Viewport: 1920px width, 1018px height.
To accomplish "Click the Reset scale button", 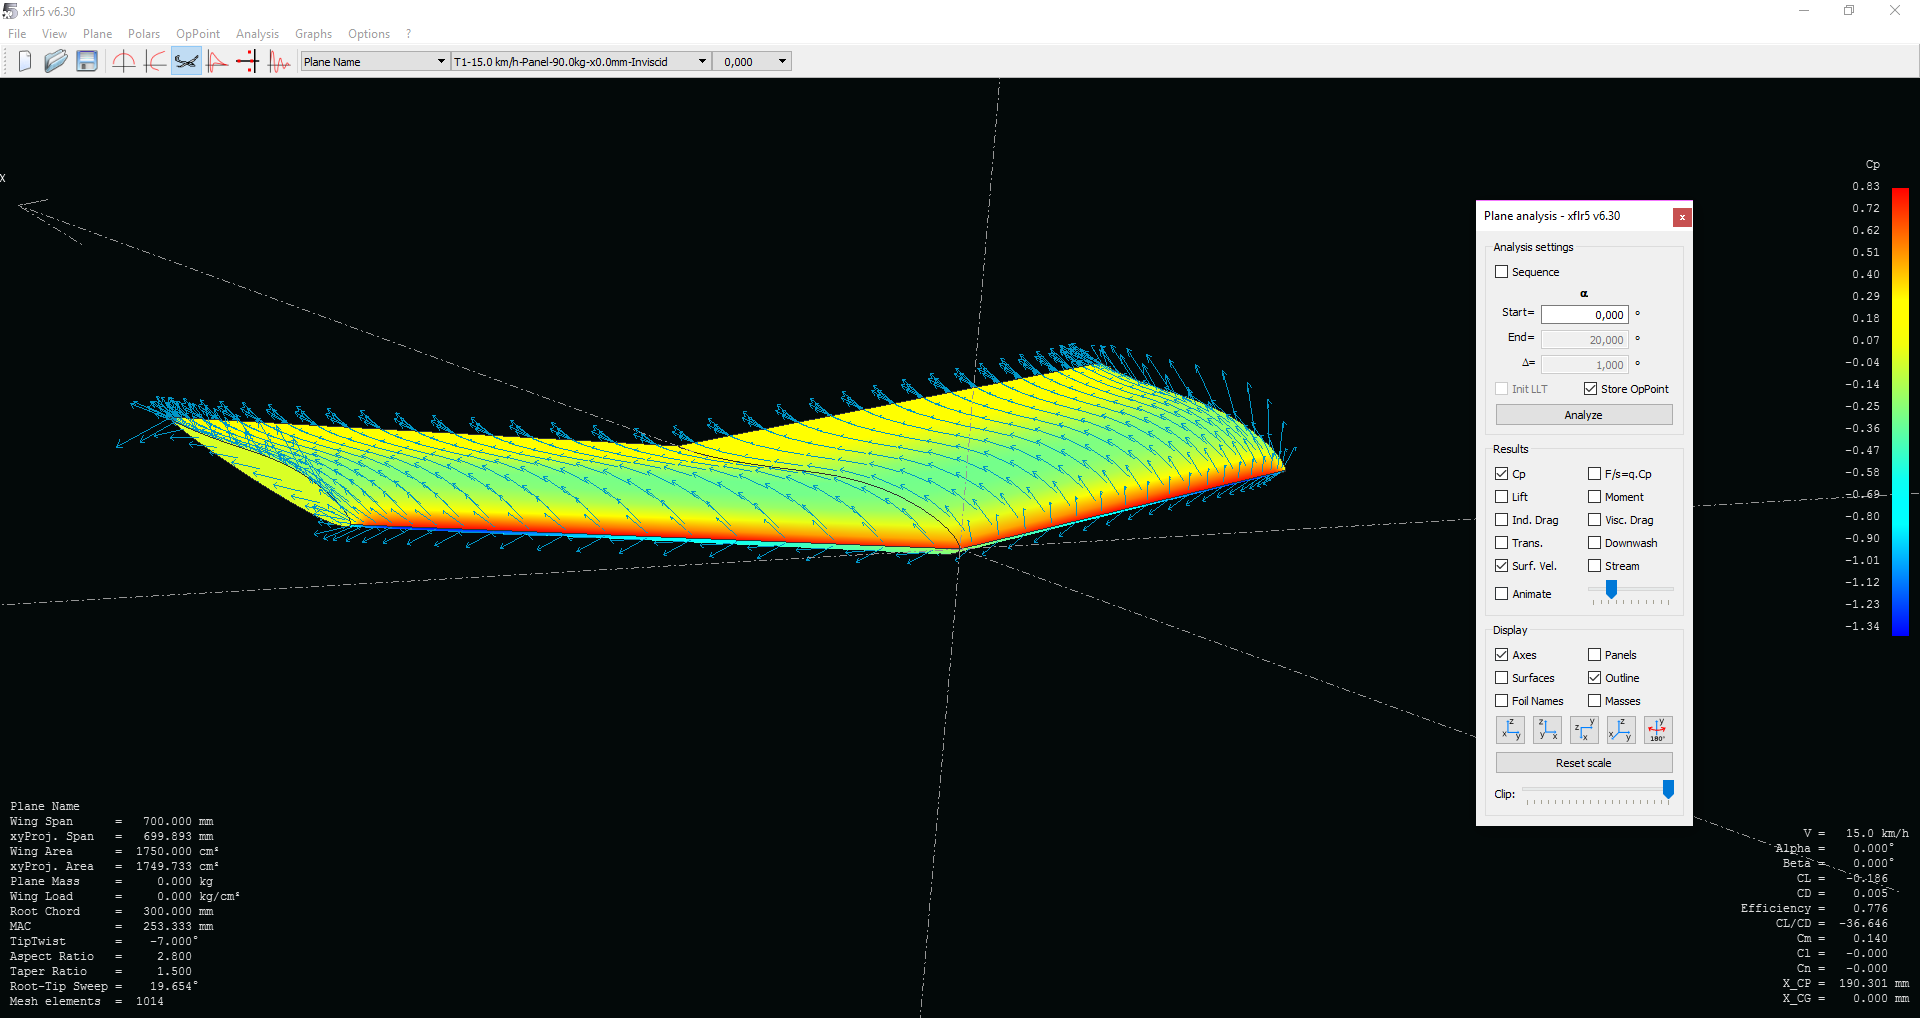I will (x=1583, y=763).
